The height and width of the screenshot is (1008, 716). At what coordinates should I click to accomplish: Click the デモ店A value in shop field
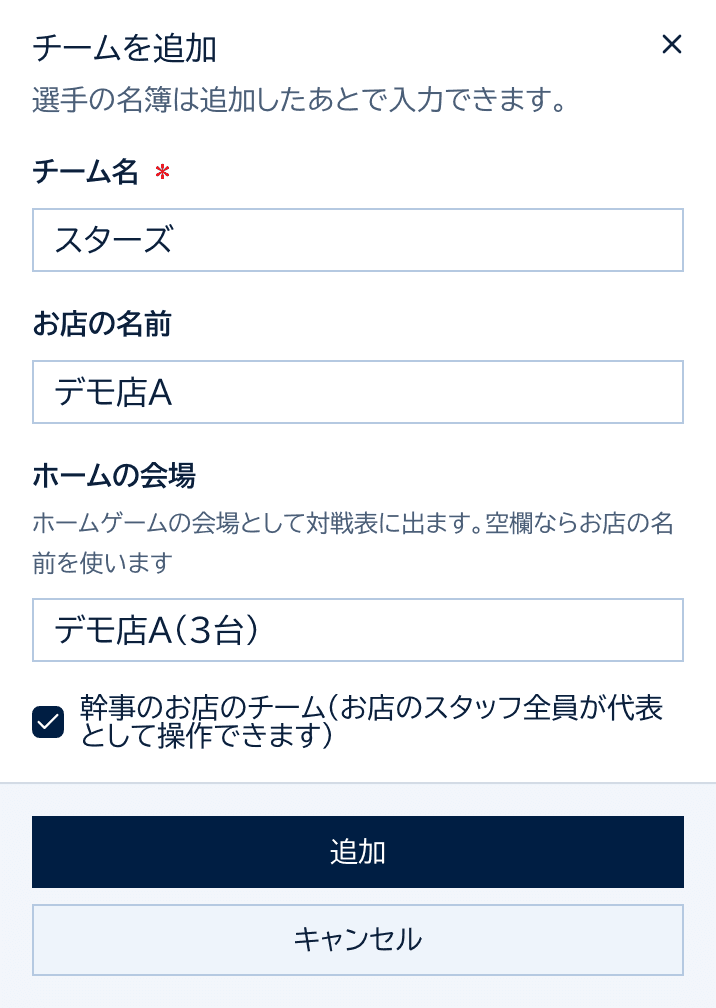(x=114, y=392)
